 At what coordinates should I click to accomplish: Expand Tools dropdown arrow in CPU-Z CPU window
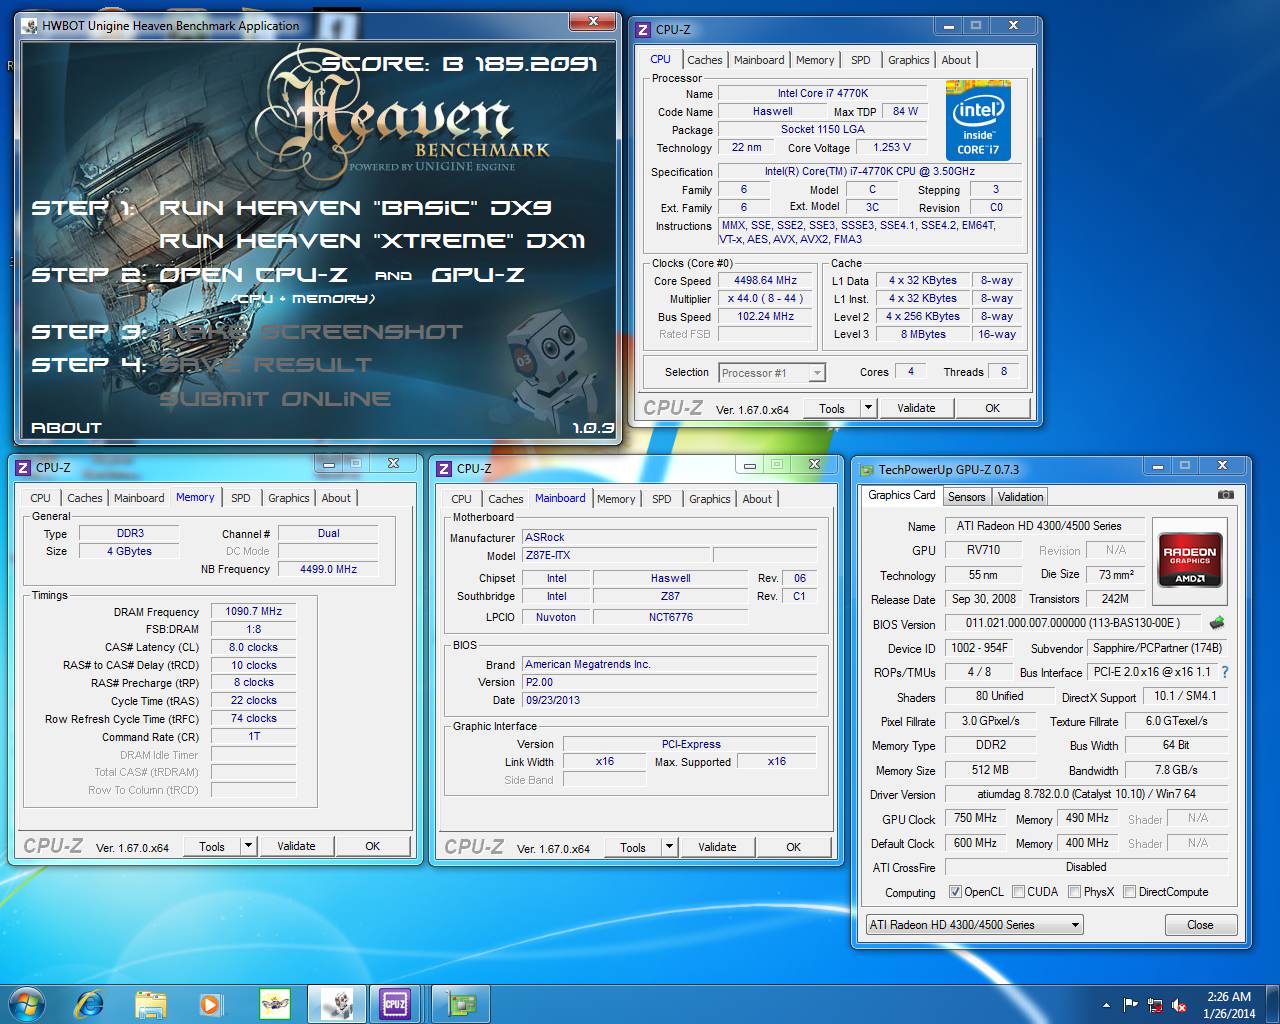pyautogui.click(x=868, y=408)
